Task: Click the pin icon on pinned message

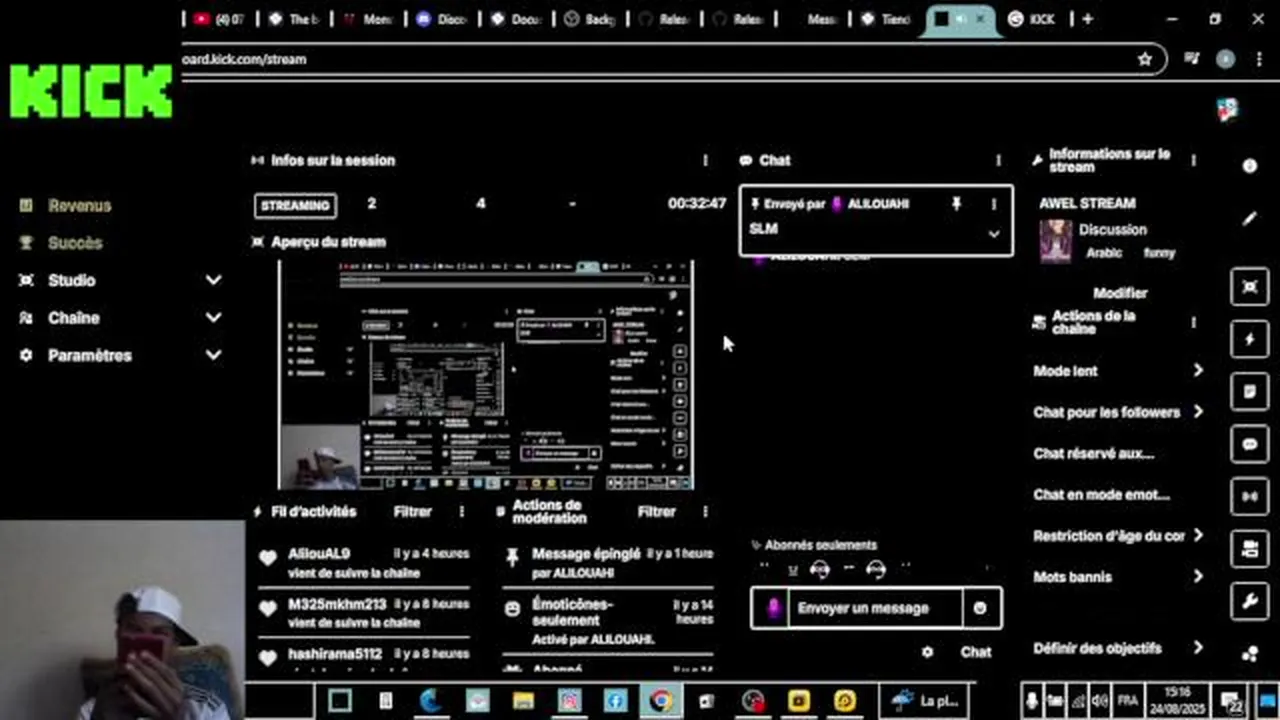Action: point(956,204)
